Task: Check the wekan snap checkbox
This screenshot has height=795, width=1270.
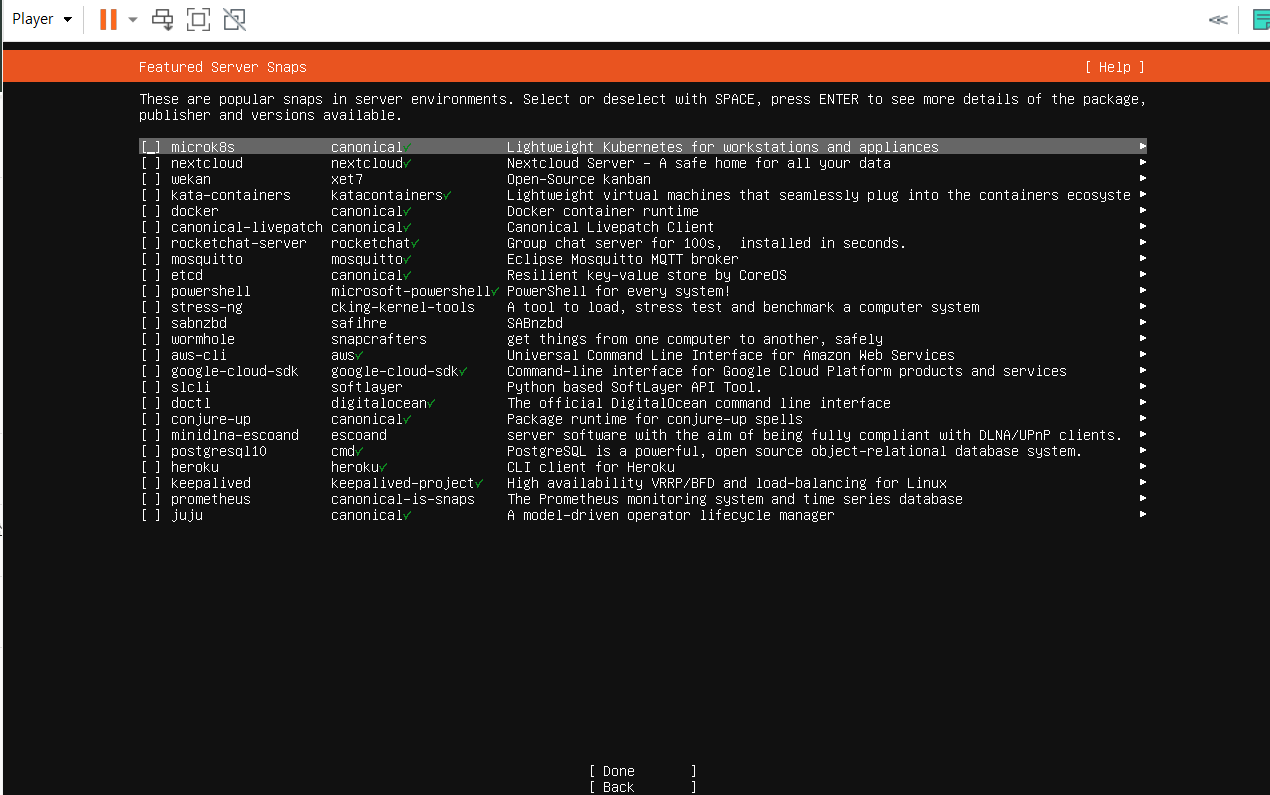Action: pyautogui.click(x=151, y=179)
